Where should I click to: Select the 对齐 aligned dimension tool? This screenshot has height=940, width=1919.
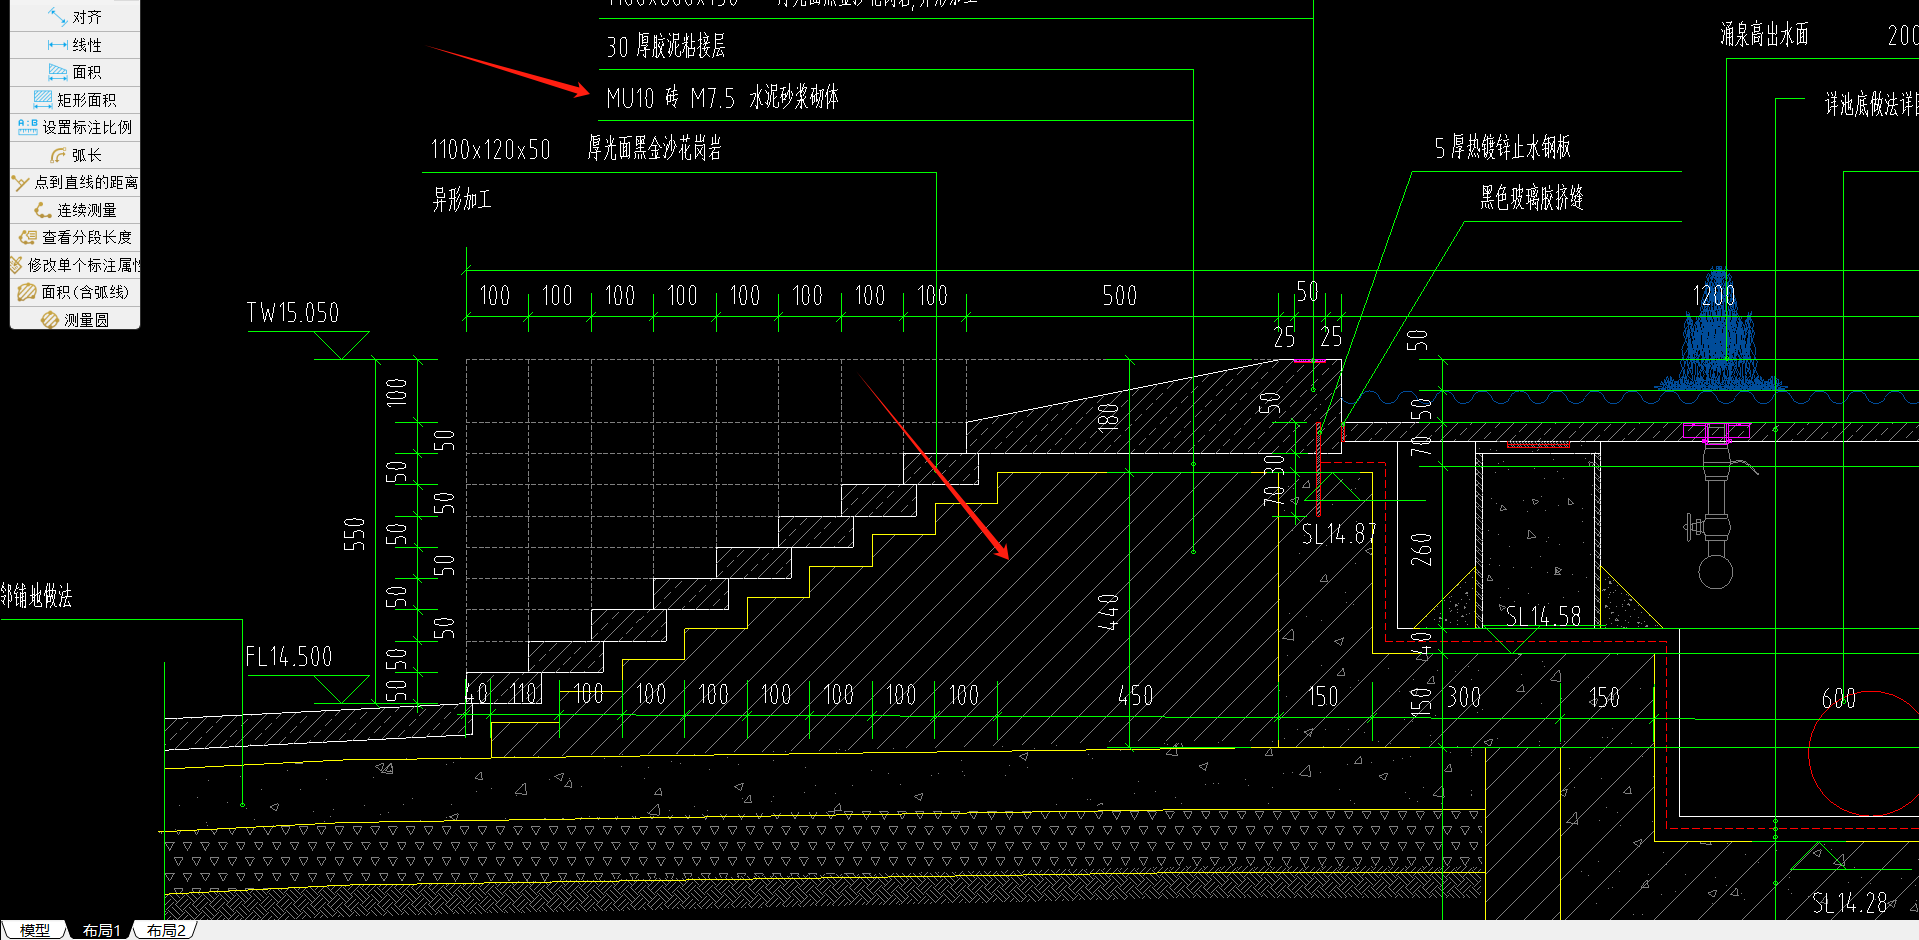(75, 17)
